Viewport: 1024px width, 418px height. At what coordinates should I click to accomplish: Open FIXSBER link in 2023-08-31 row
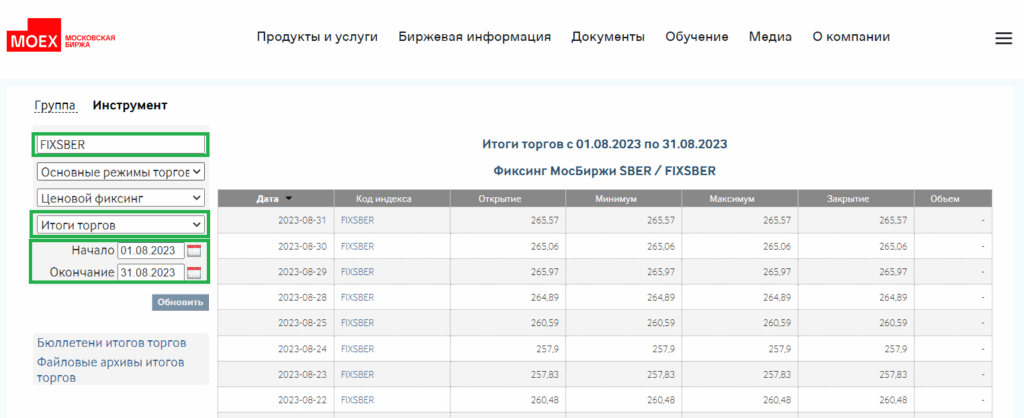(358, 221)
